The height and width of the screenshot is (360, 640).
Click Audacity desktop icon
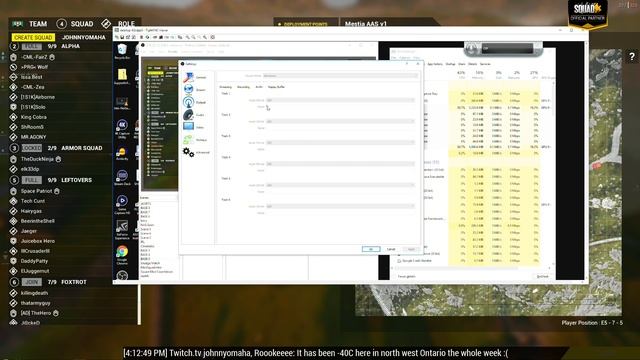point(122,153)
